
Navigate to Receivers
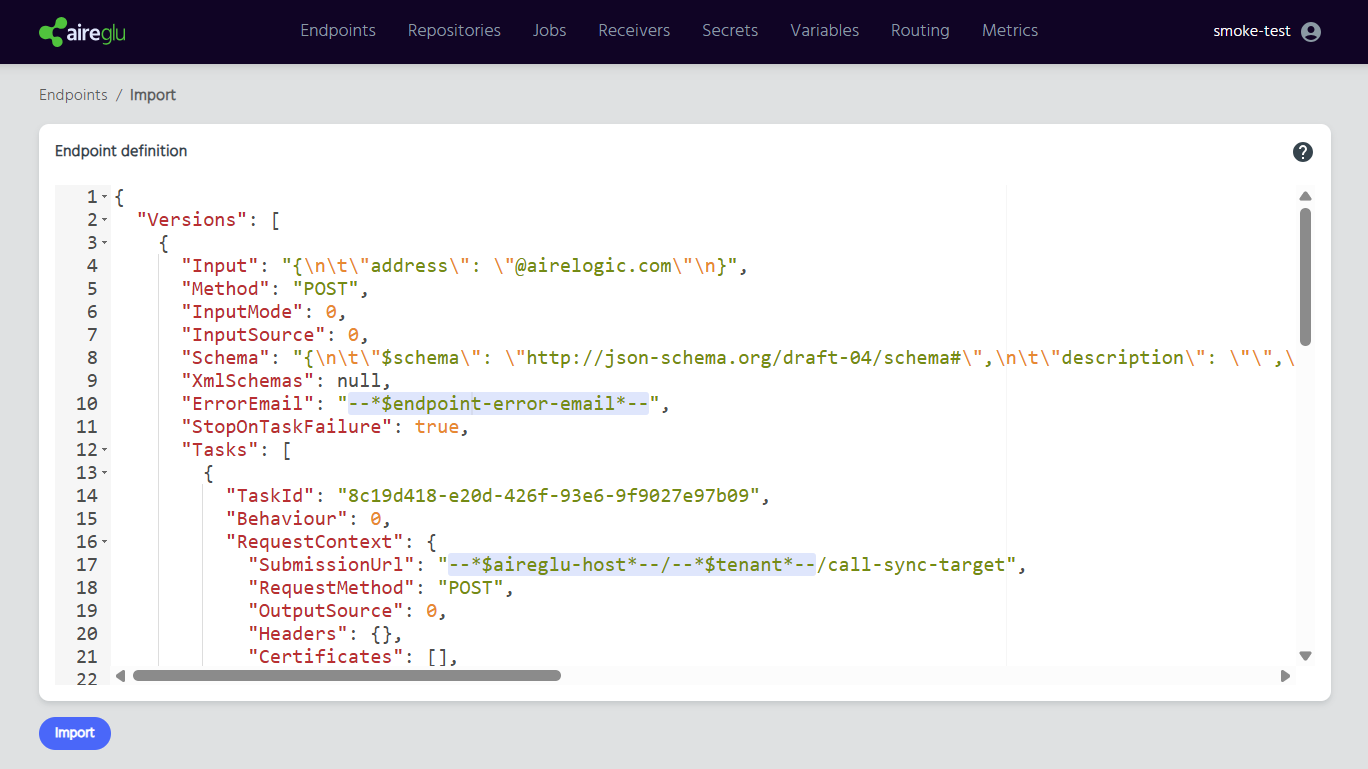[x=634, y=31]
